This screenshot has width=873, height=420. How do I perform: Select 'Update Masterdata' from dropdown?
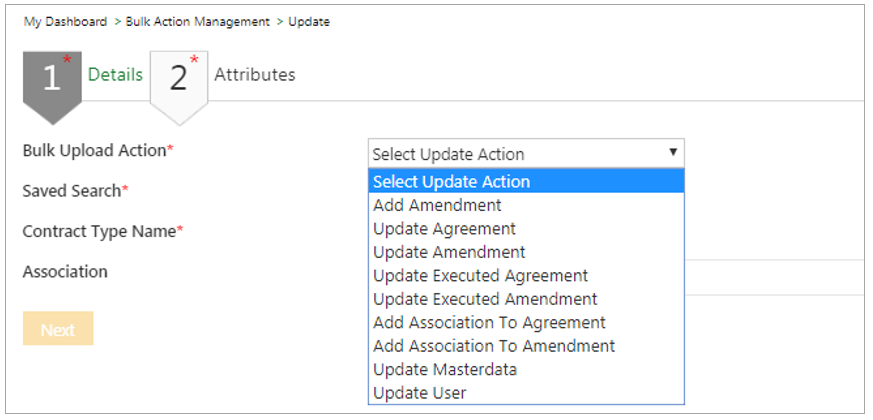tap(445, 369)
